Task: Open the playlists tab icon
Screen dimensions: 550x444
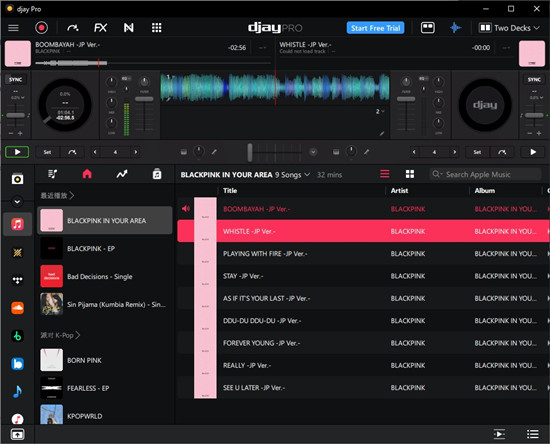Action: point(52,174)
